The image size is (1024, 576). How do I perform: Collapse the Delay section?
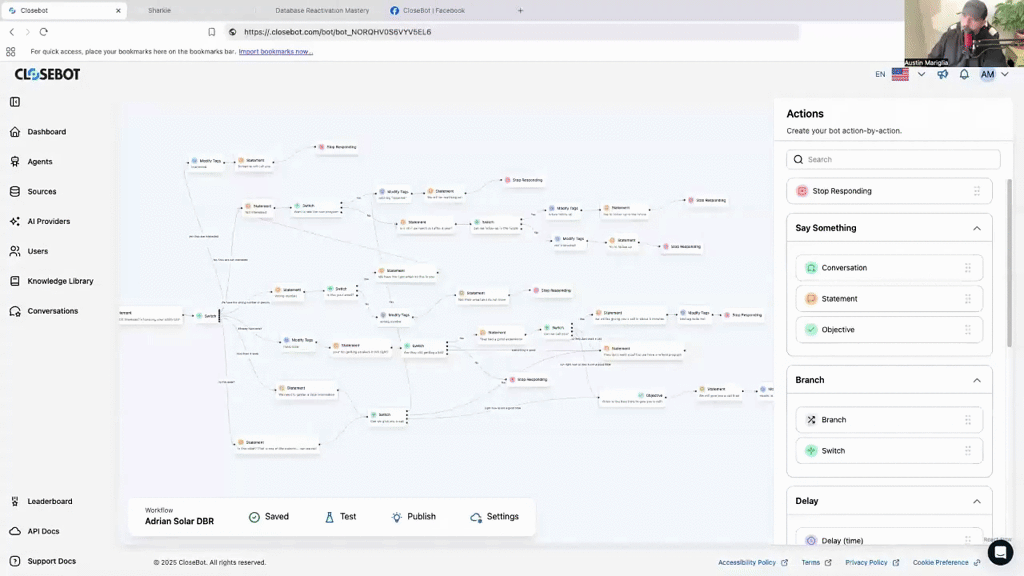point(976,502)
